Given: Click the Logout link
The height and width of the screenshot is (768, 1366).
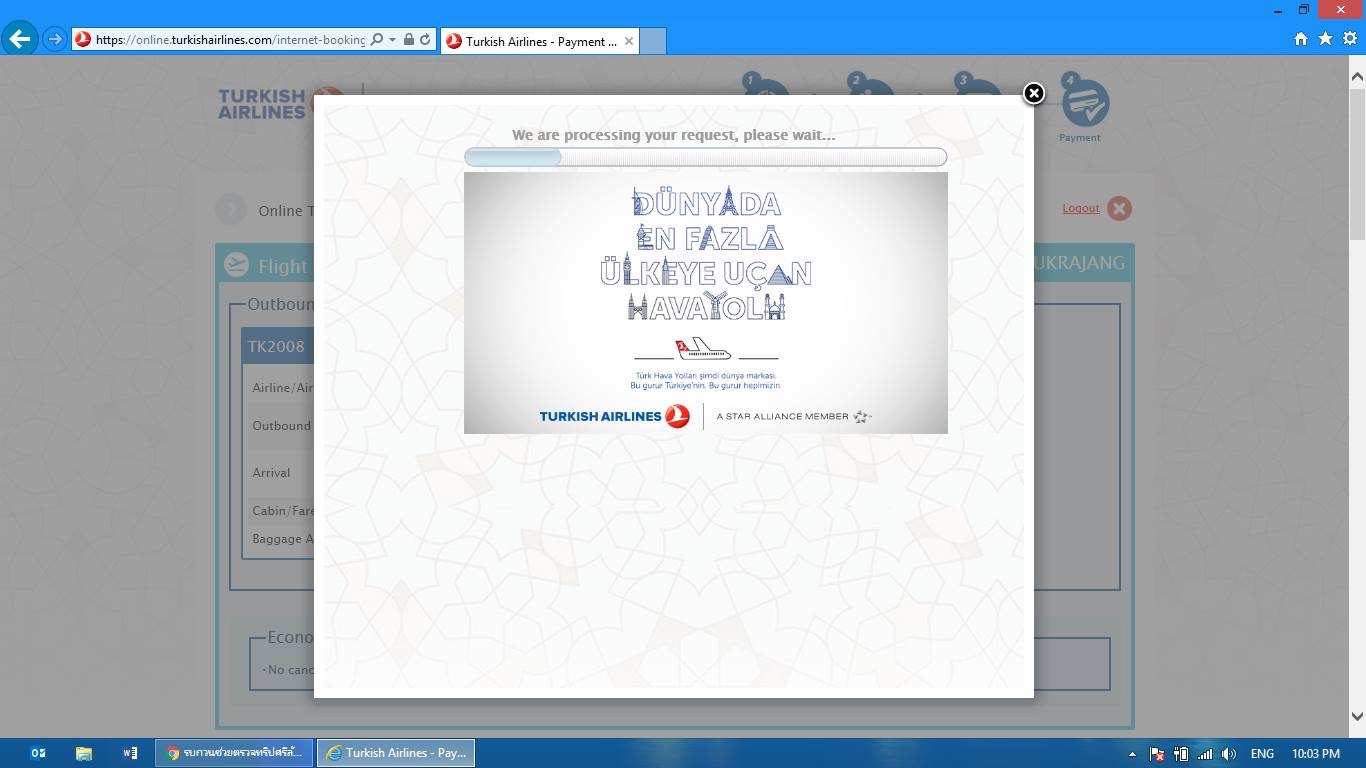Looking at the screenshot, I should coord(1081,208).
